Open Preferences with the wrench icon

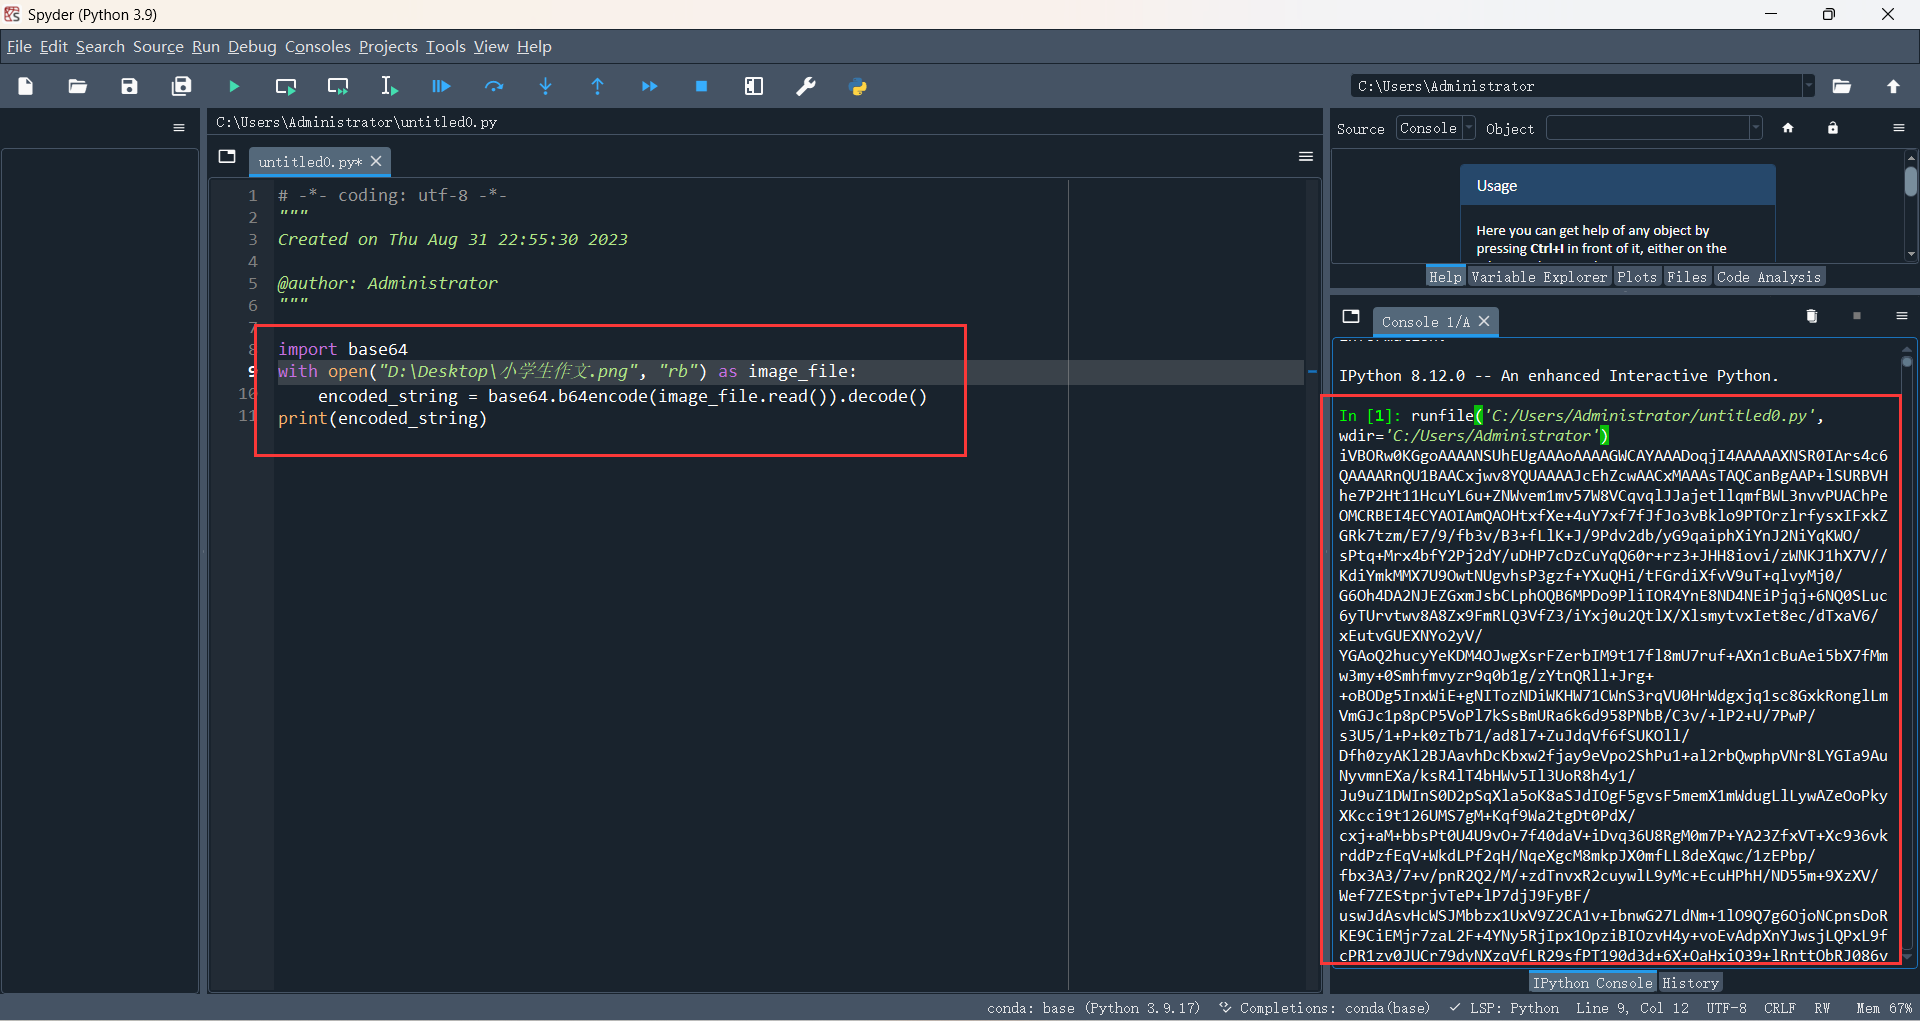point(806,87)
